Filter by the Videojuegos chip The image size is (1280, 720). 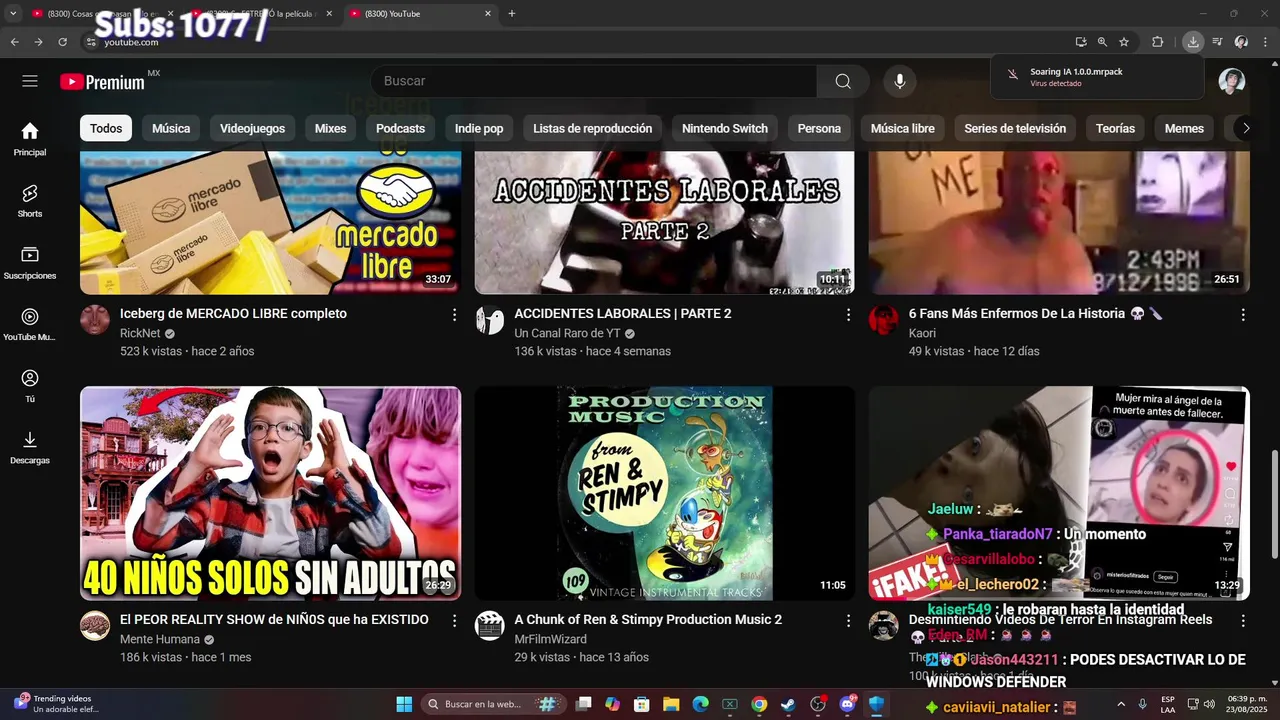(x=252, y=128)
